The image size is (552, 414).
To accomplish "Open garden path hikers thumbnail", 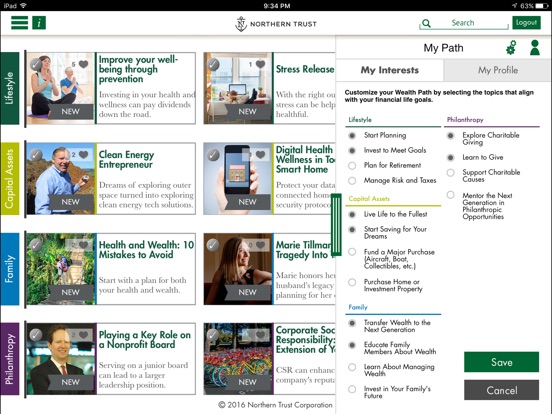I will pos(61,269).
